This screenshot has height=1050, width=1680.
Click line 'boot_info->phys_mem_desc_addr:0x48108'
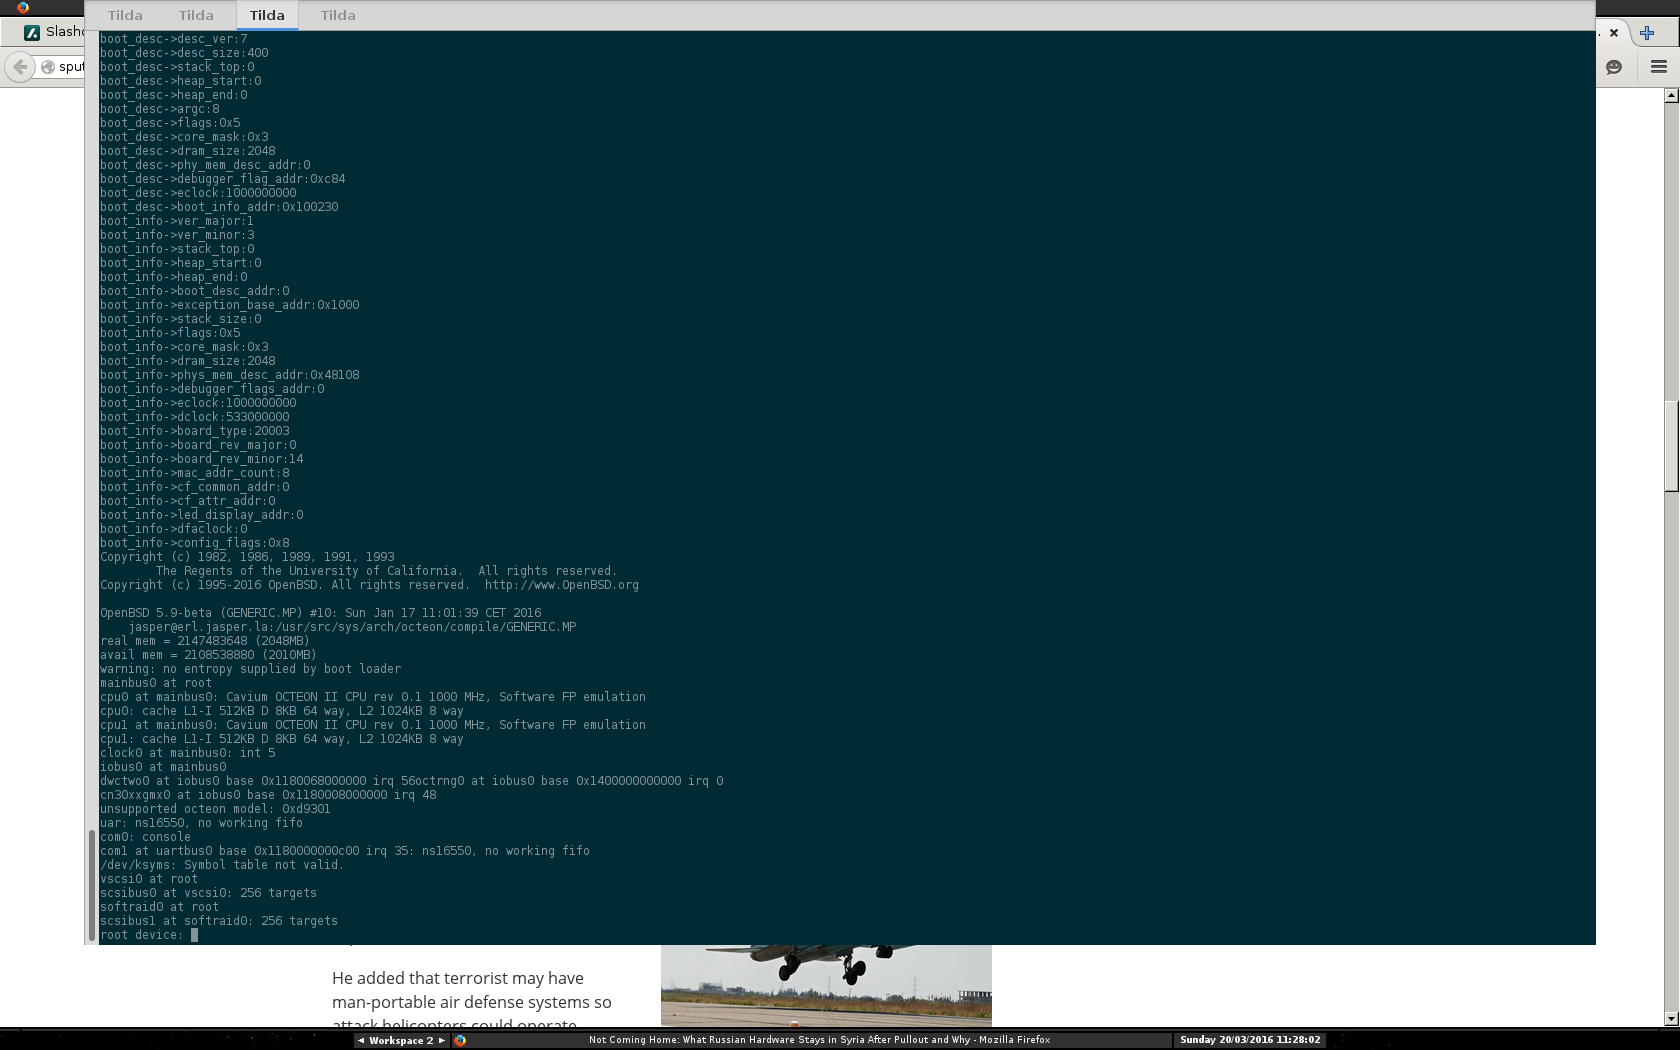click(230, 375)
